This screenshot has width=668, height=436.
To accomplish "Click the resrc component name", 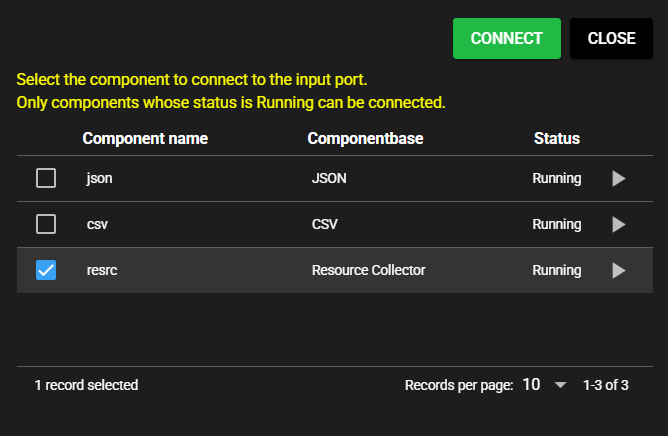I will click(102, 270).
